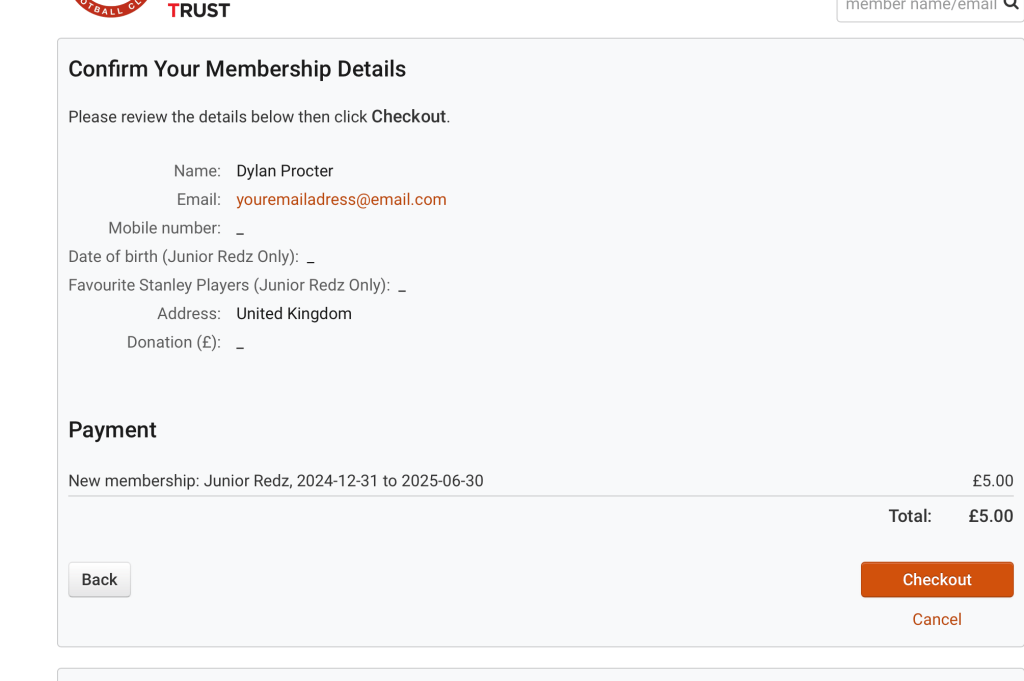1024x681 pixels.
Task: Click the £5.00 line item price
Action: (992, 481)
